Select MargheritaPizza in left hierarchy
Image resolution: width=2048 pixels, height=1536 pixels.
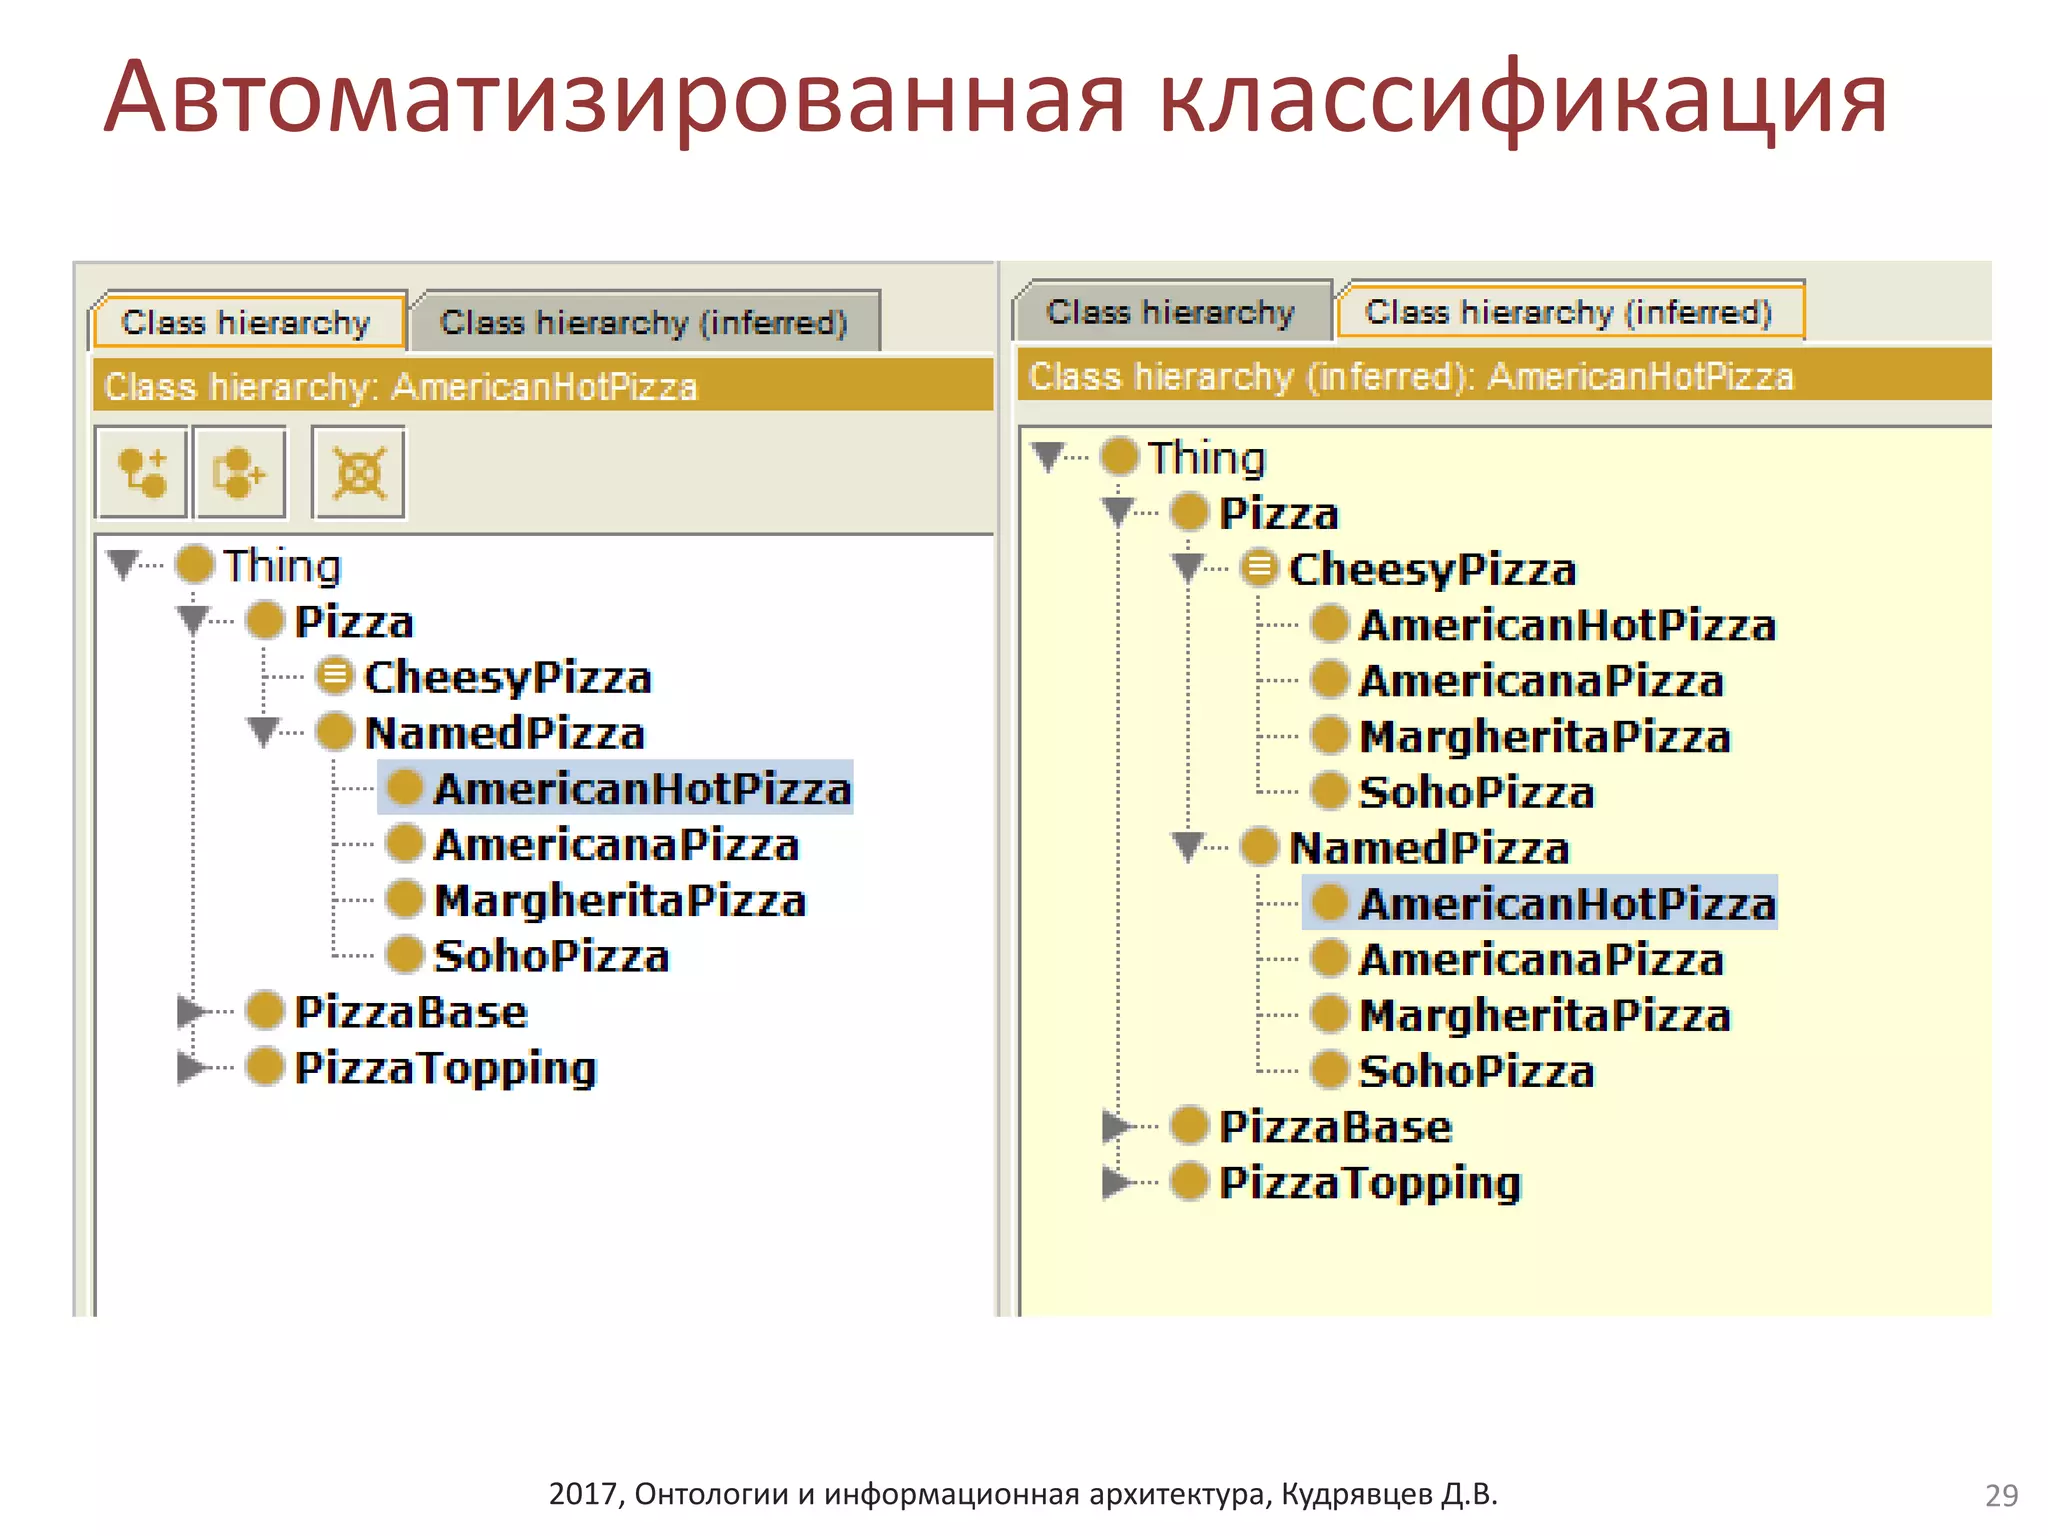(620, 901)
